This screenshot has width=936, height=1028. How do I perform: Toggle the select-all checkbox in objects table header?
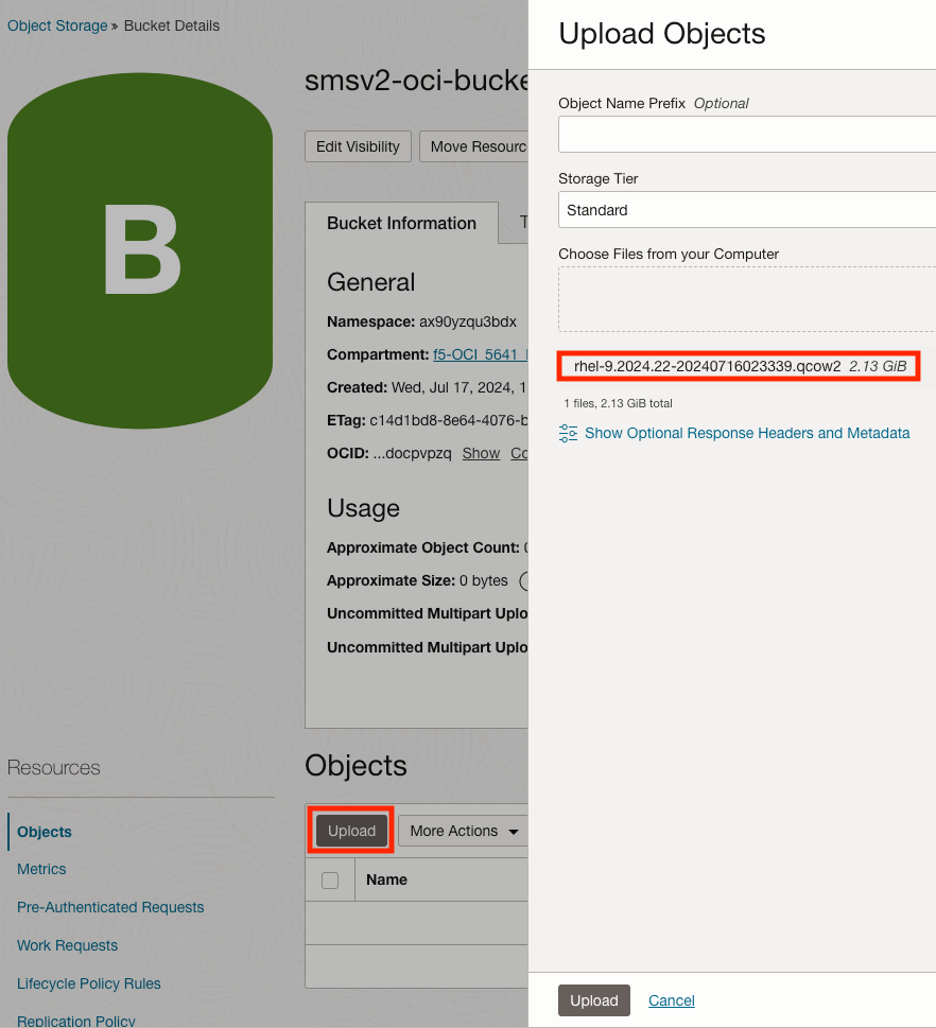point(330,879)
